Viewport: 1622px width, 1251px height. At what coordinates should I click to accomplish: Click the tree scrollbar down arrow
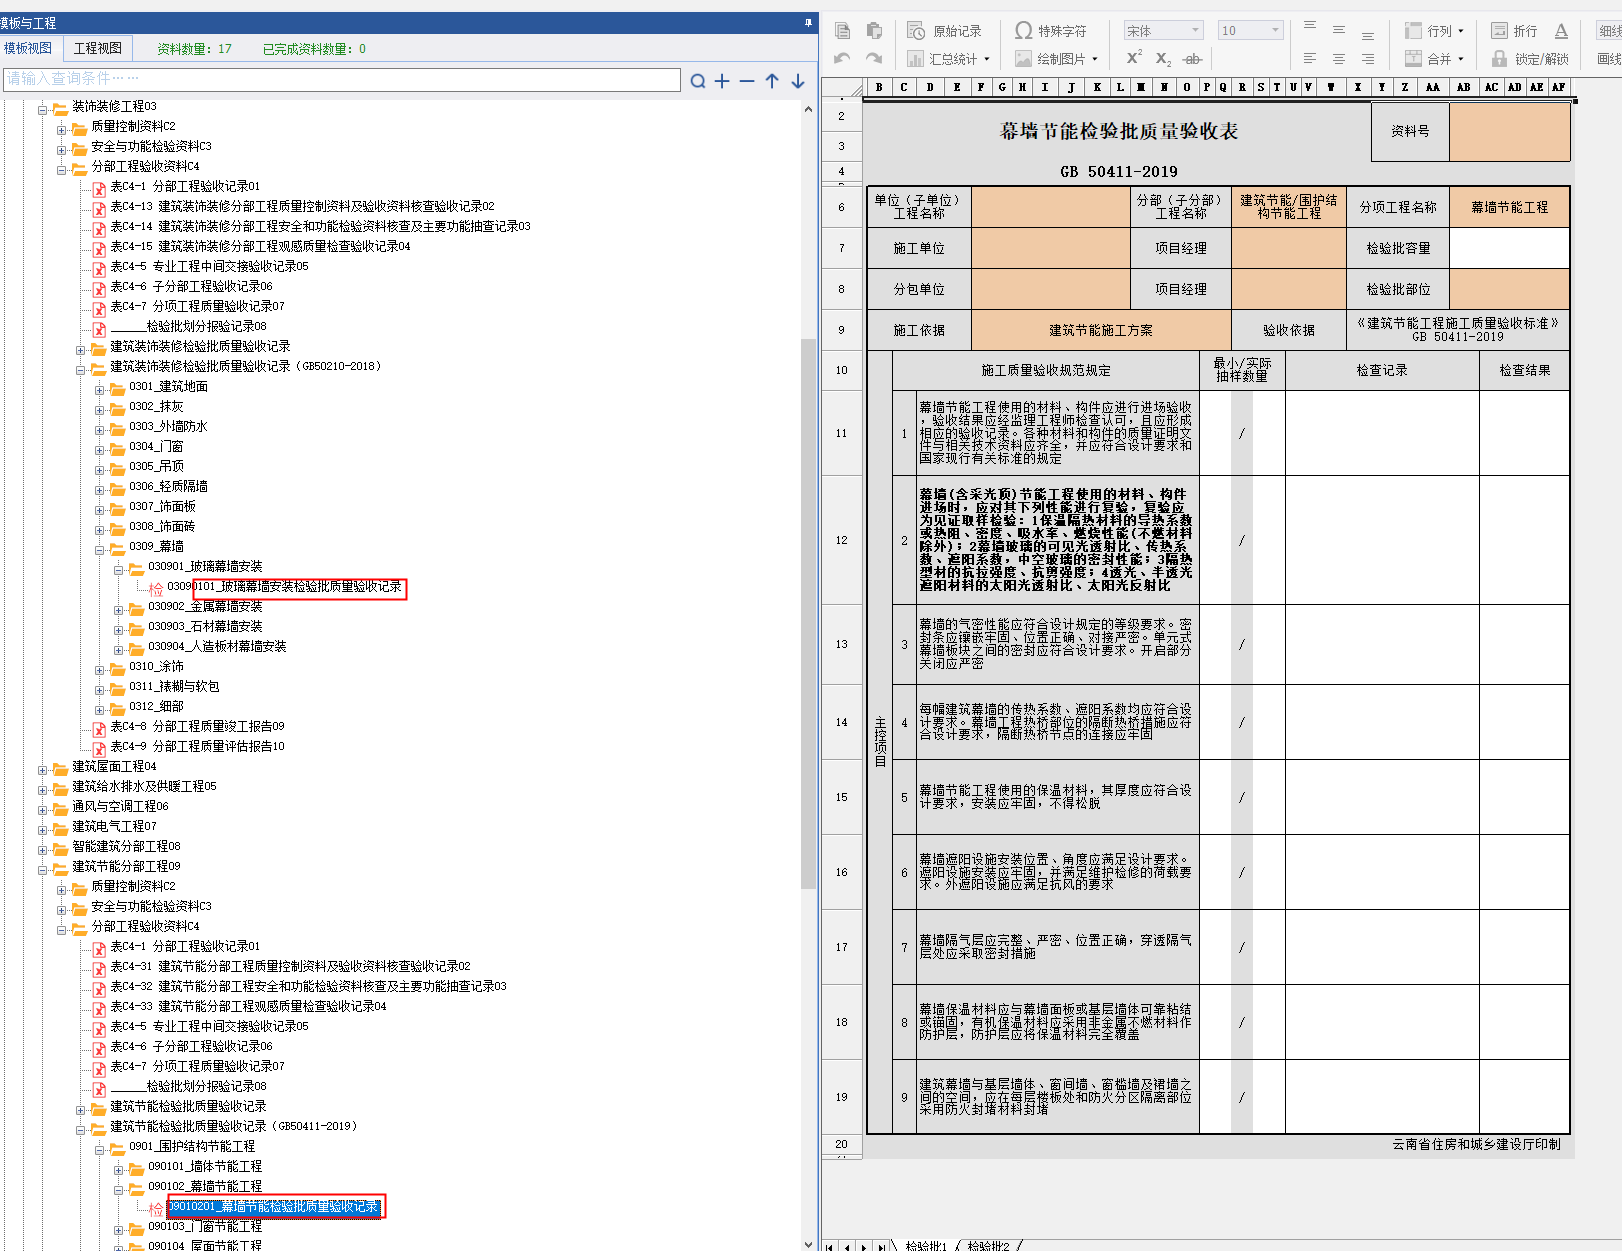(808, 1244)
